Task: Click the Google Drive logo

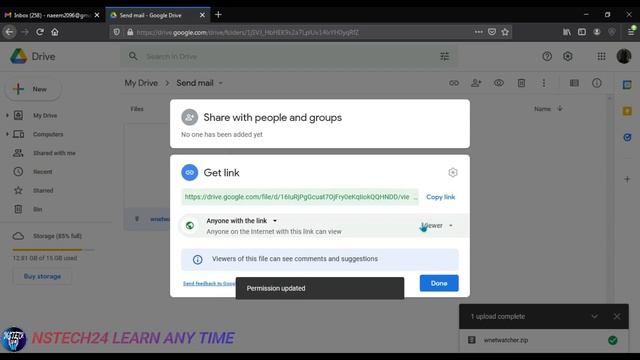Action: pos(33,56)
